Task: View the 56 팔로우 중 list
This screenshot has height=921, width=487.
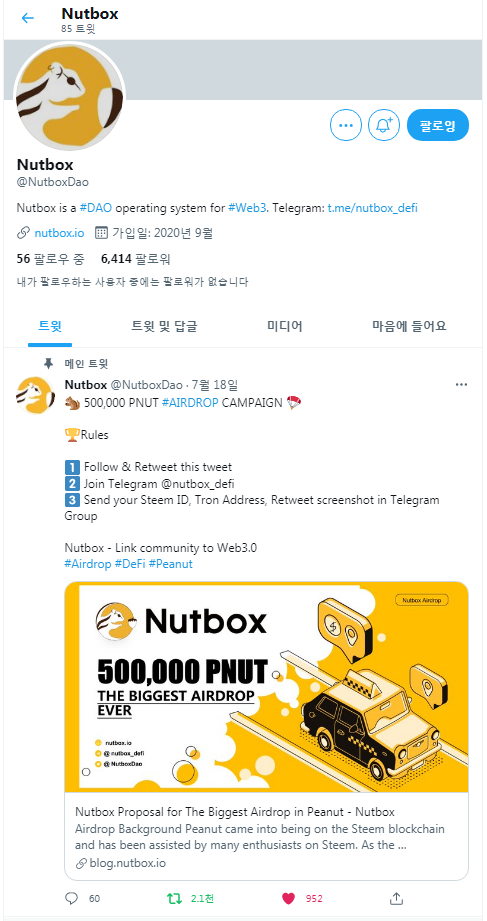Action: click(x=51, y=258)
